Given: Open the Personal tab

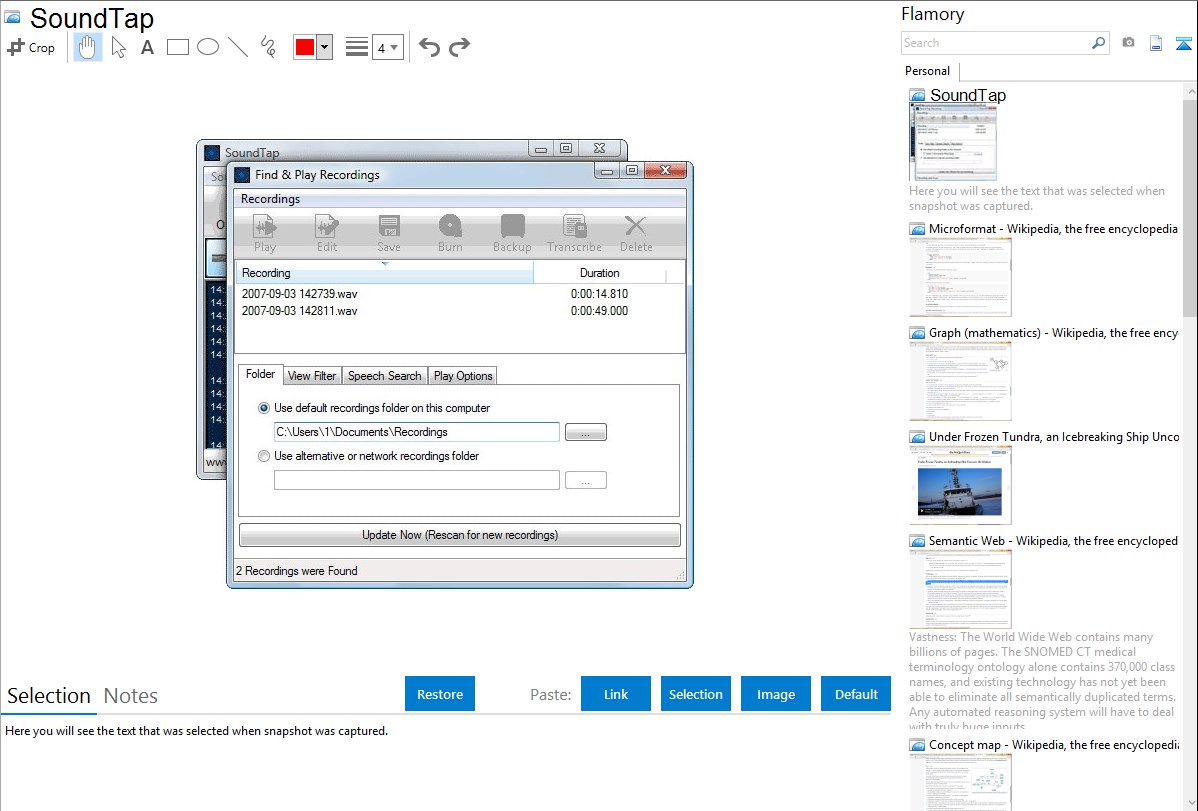Looking at the screenshot, I should point(928,71).
